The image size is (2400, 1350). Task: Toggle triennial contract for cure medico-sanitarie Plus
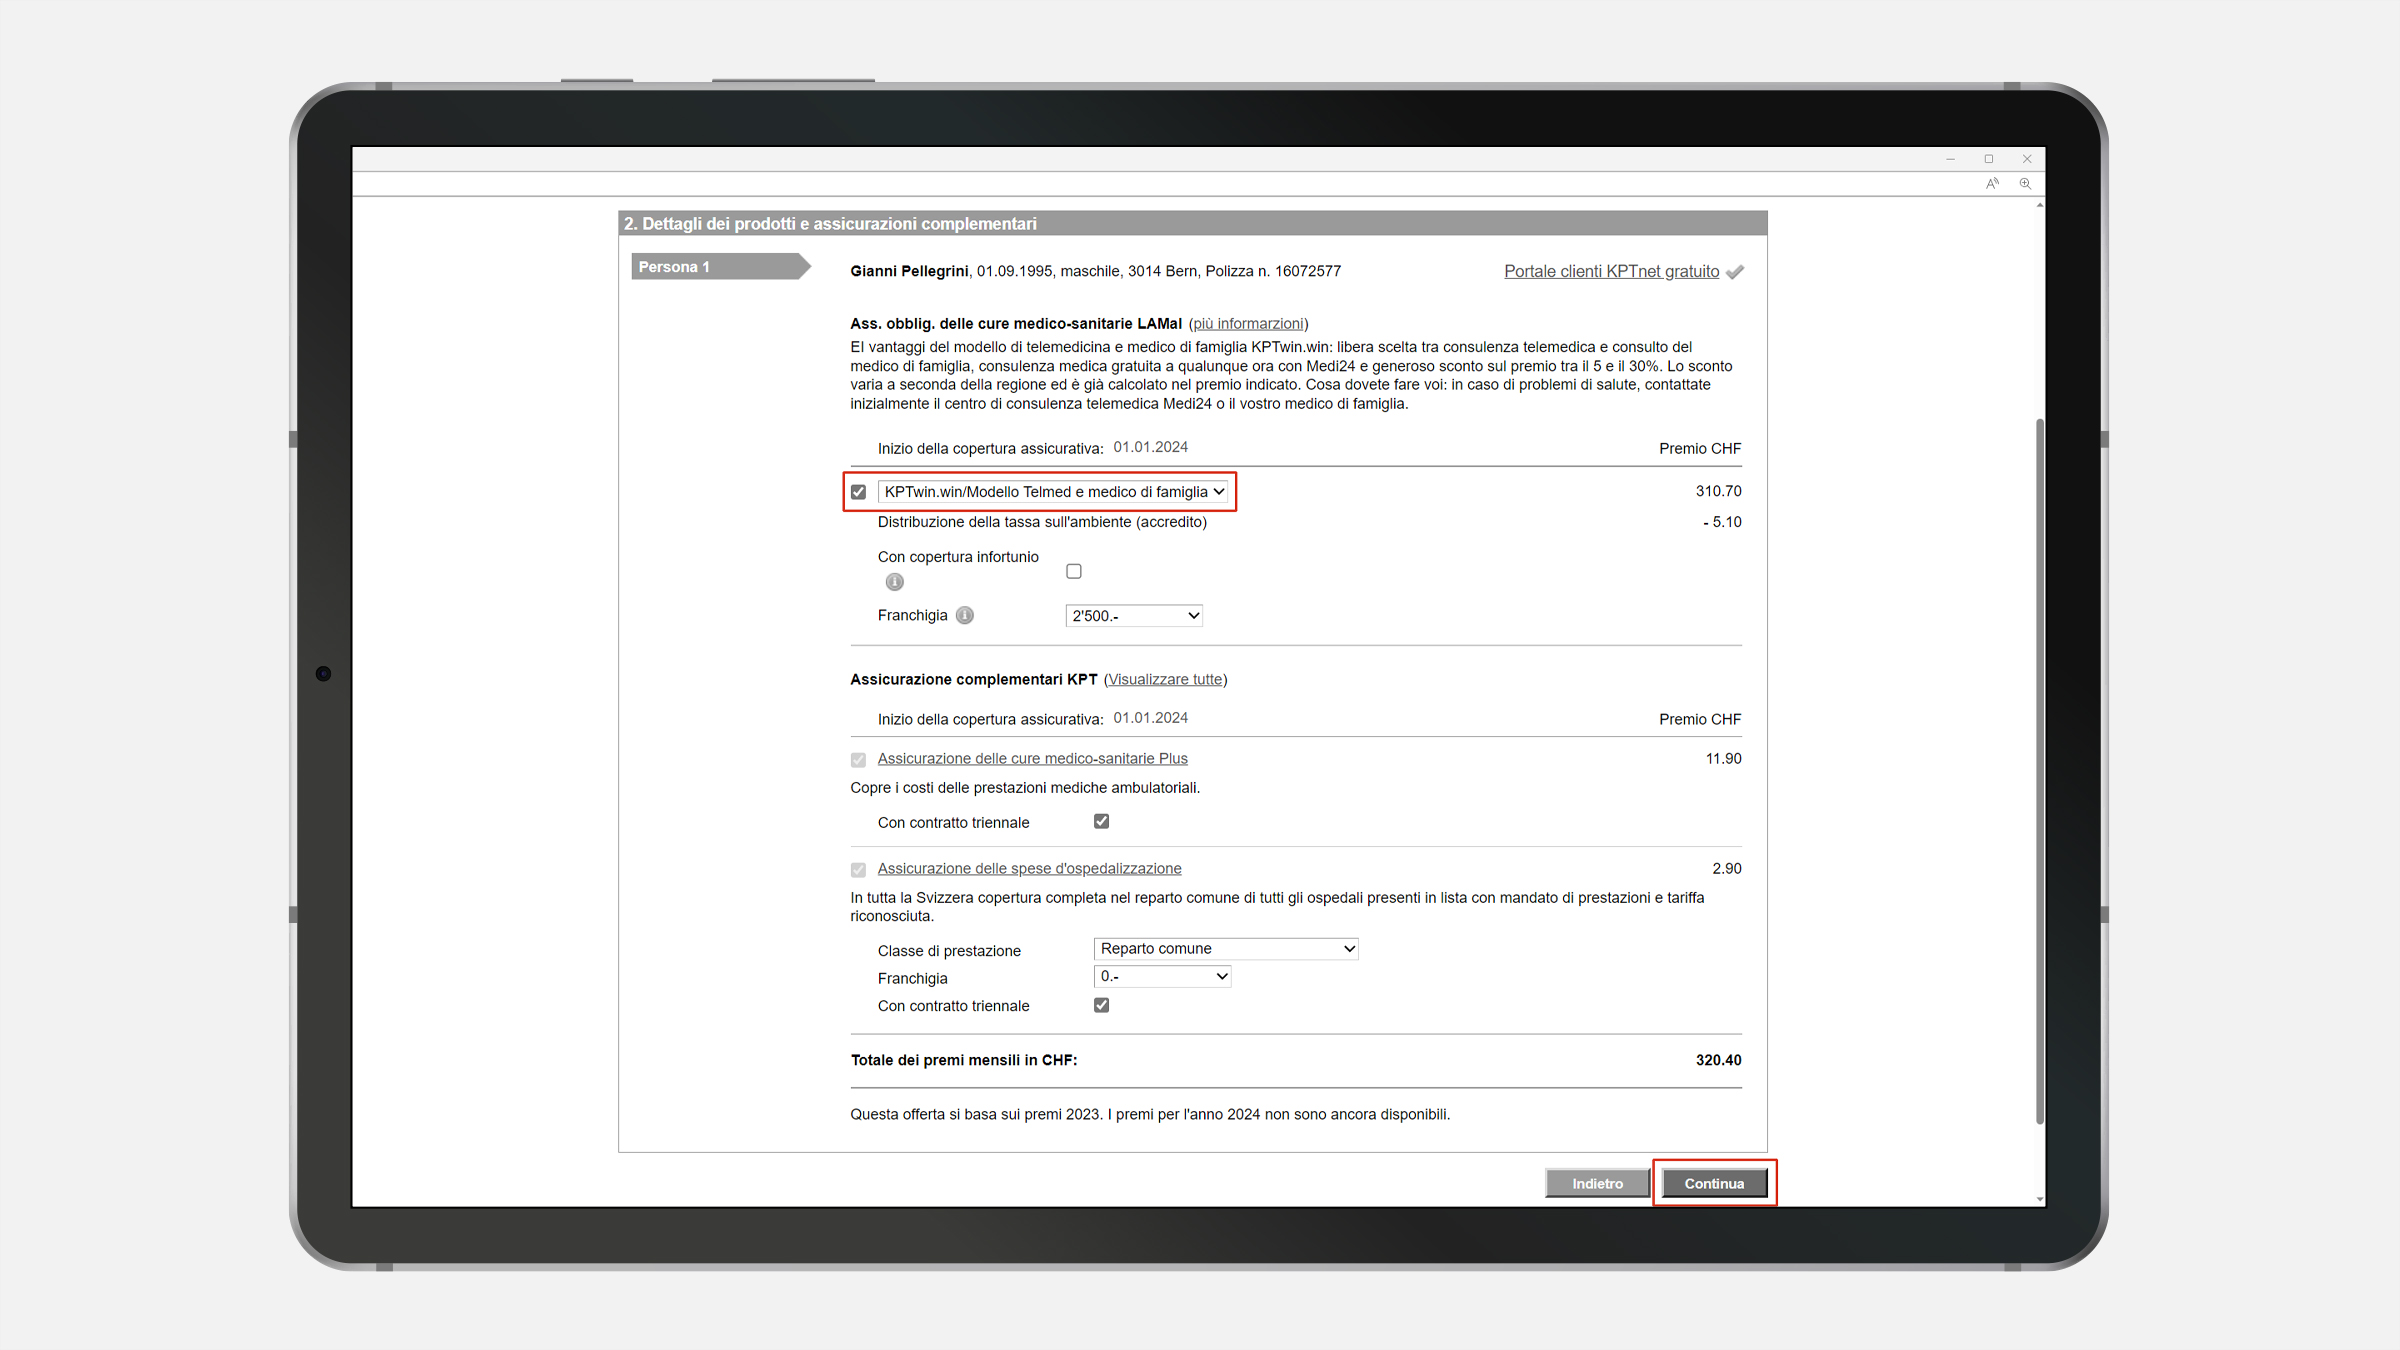coord(1101,821)
